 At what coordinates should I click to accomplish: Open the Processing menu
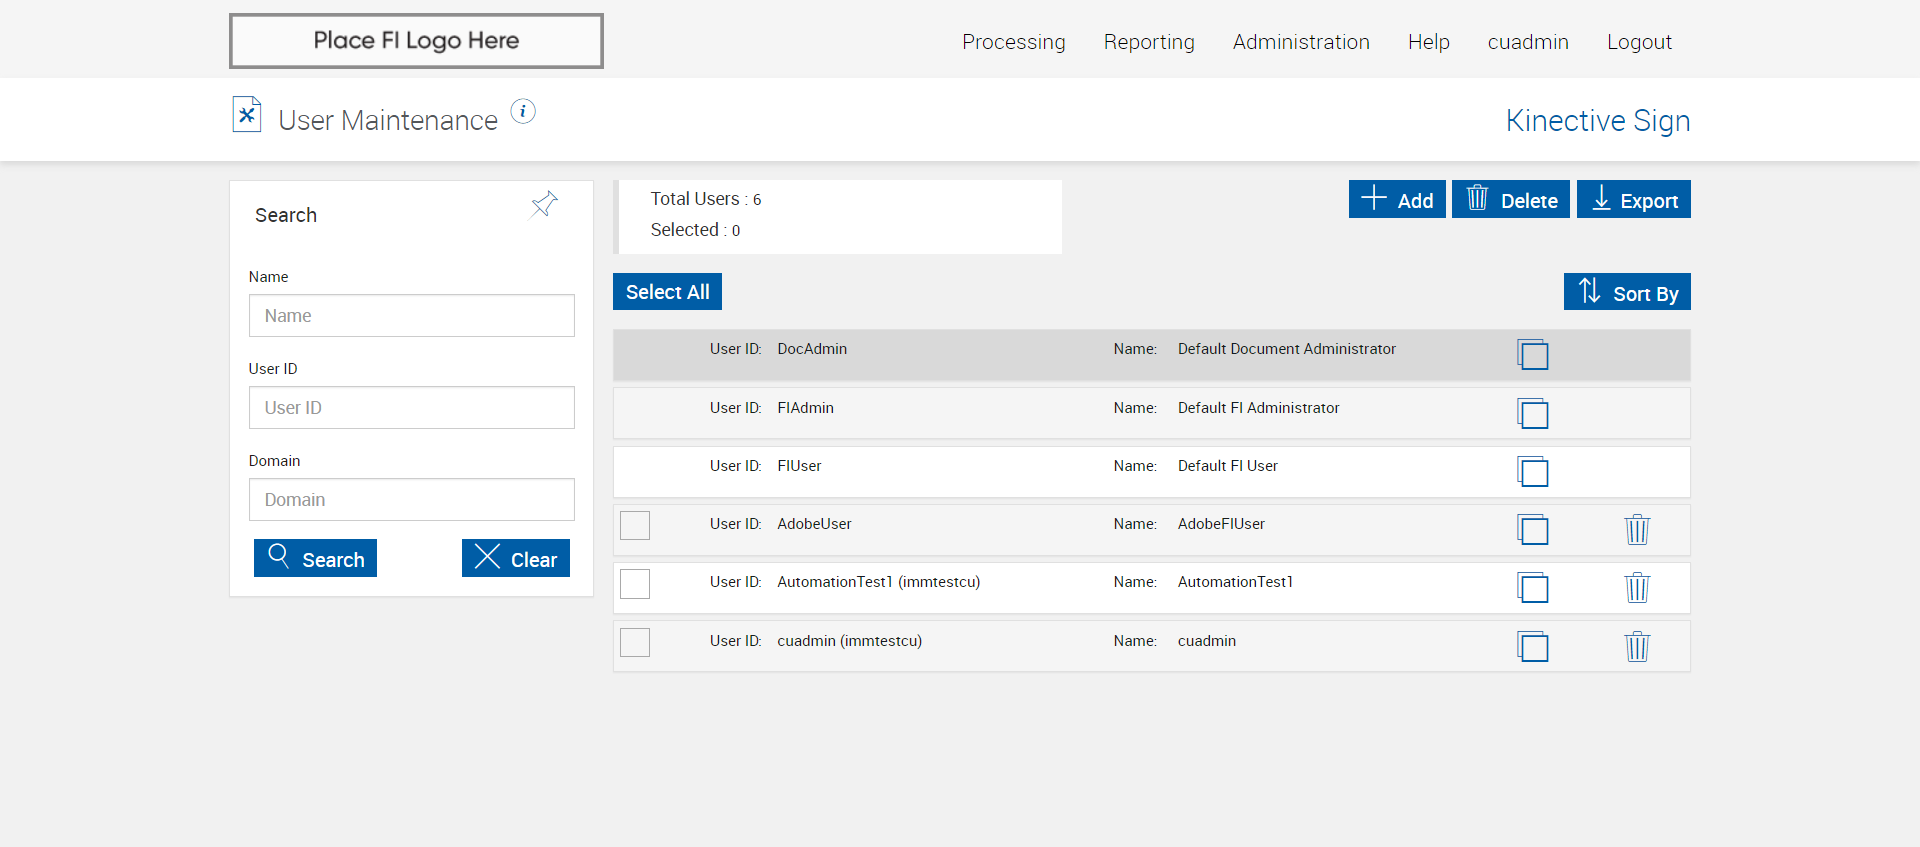1013,42
